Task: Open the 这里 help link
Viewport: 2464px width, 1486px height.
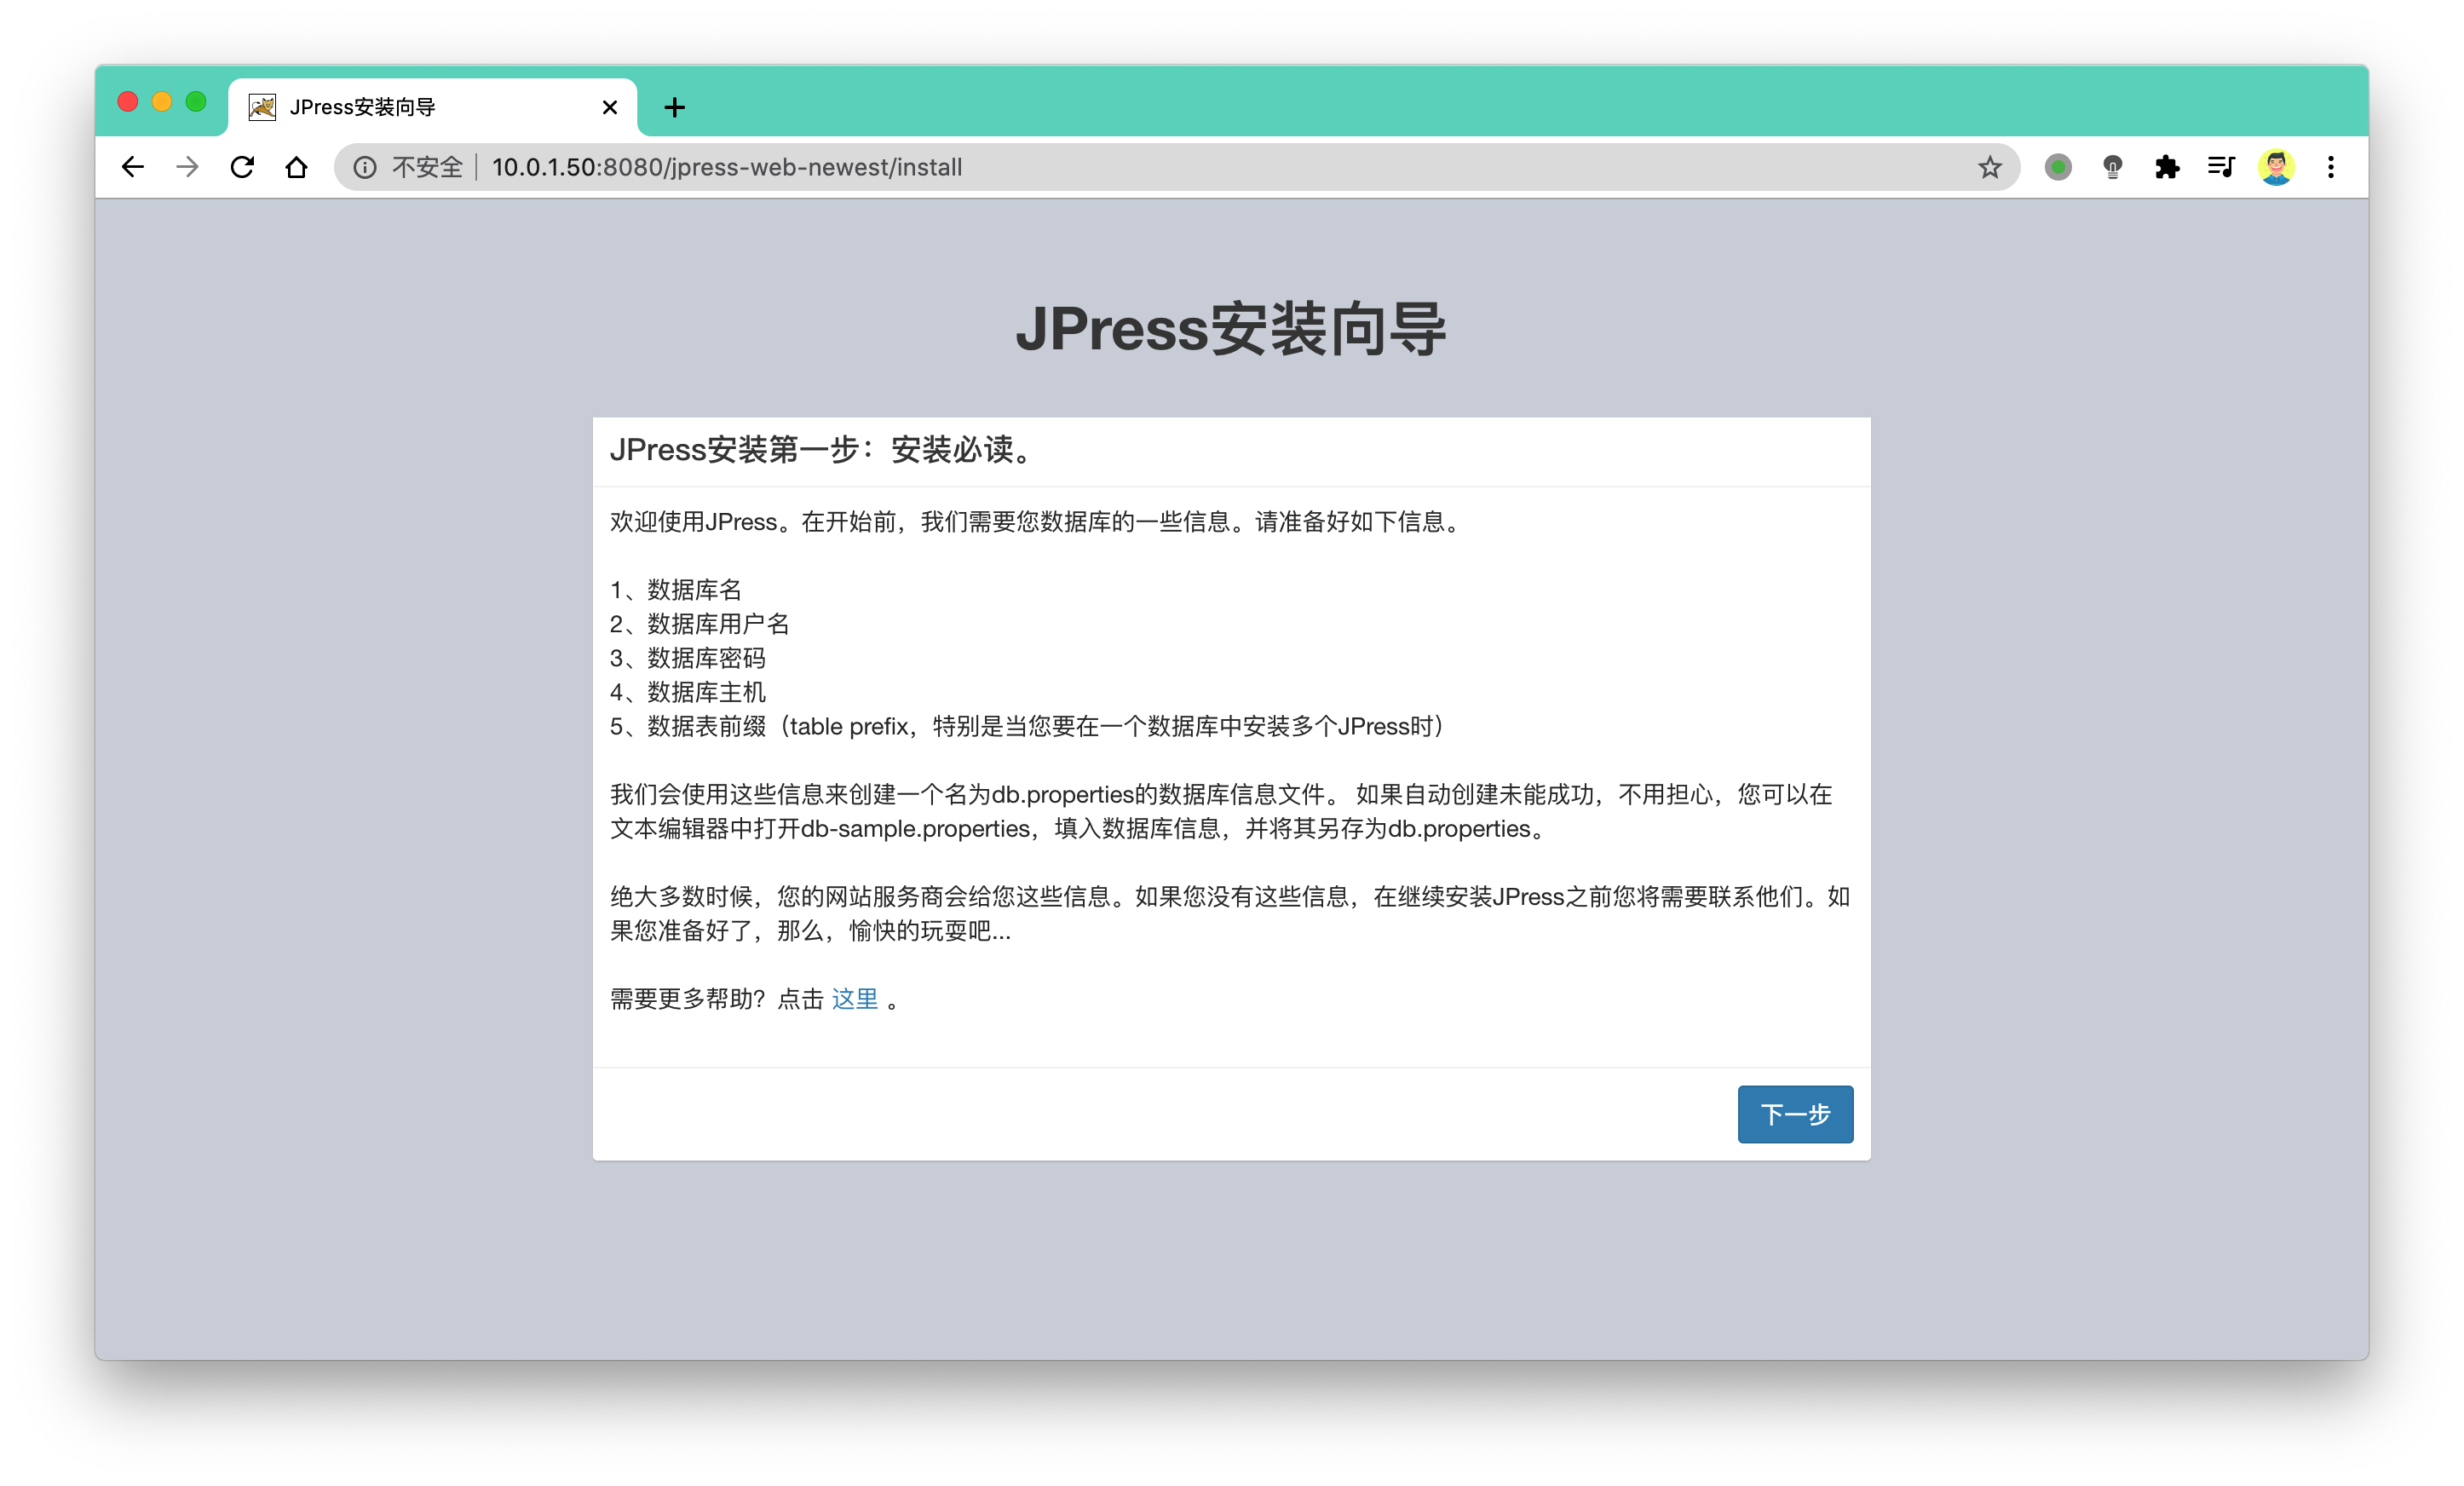Action: pos(854,999)
